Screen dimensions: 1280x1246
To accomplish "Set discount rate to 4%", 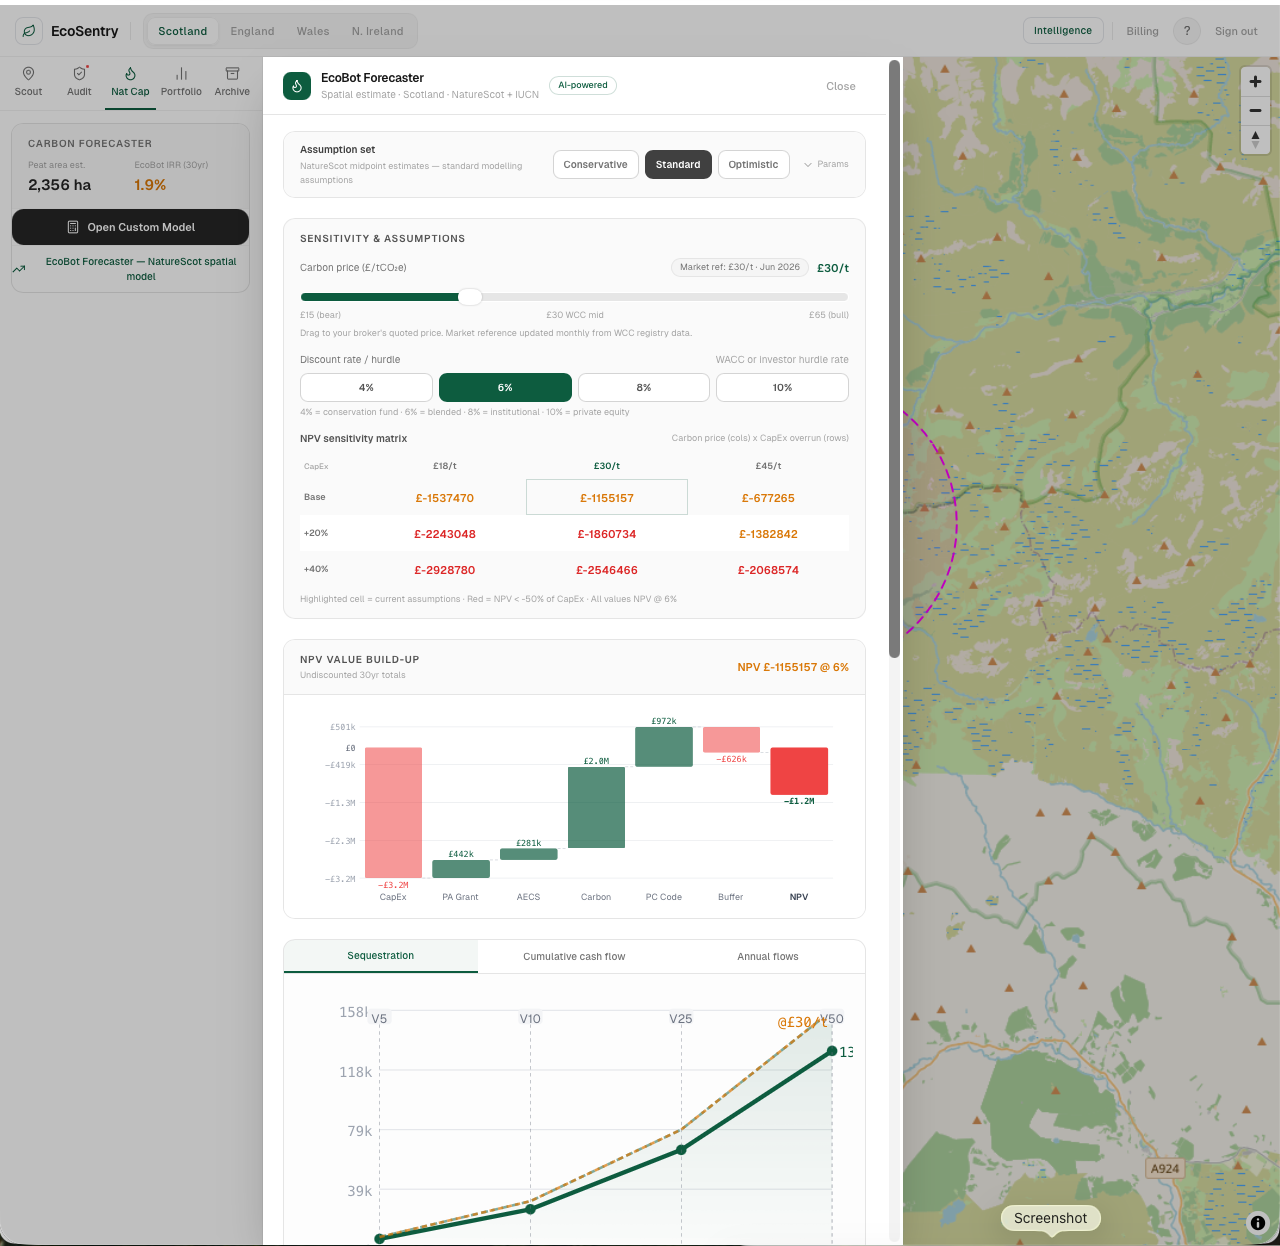I will (366, 387).
